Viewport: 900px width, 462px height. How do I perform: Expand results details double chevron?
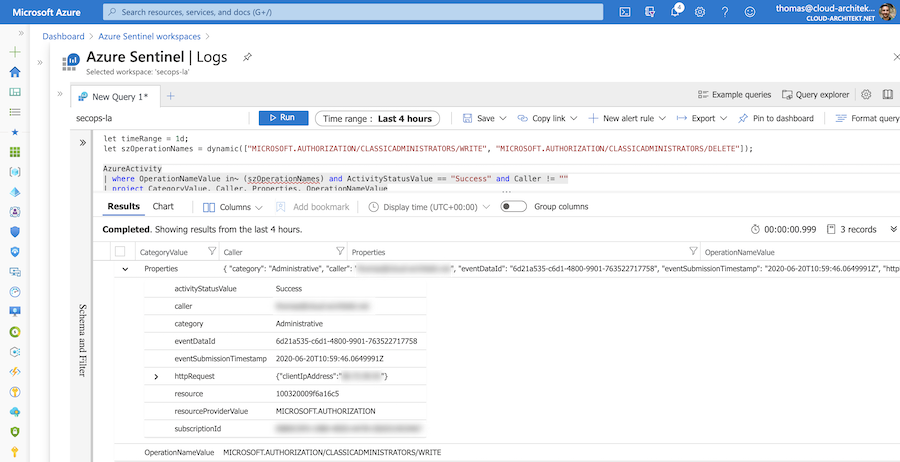(x=894, y=229)
